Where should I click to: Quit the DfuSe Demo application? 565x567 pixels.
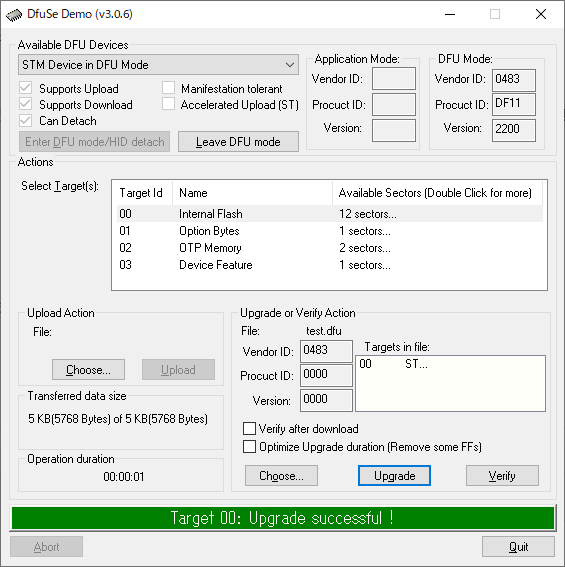coord(518,546)
